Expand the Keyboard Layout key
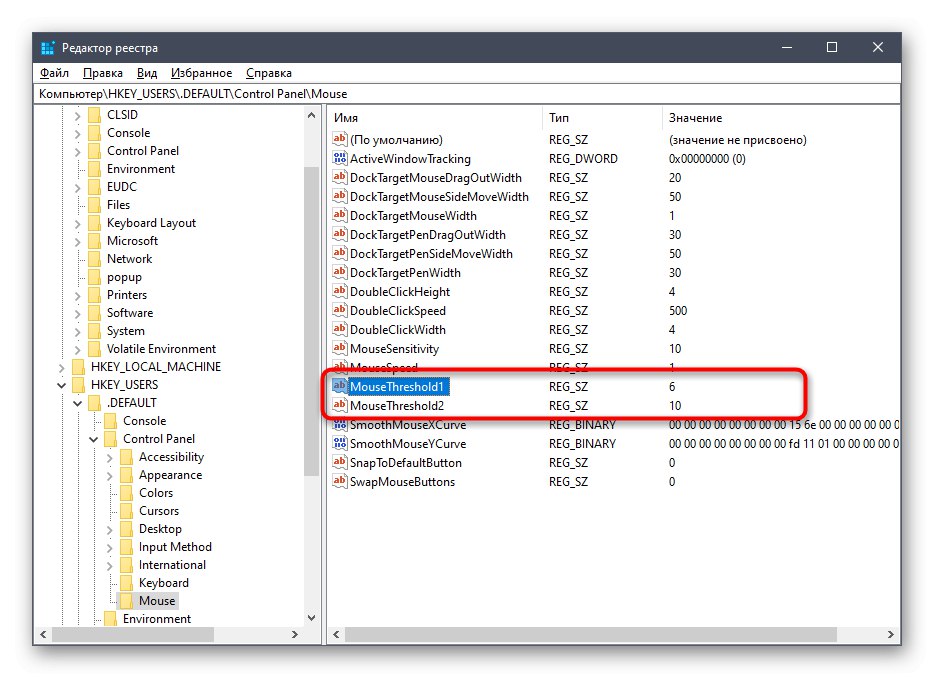 pos(77,224)
